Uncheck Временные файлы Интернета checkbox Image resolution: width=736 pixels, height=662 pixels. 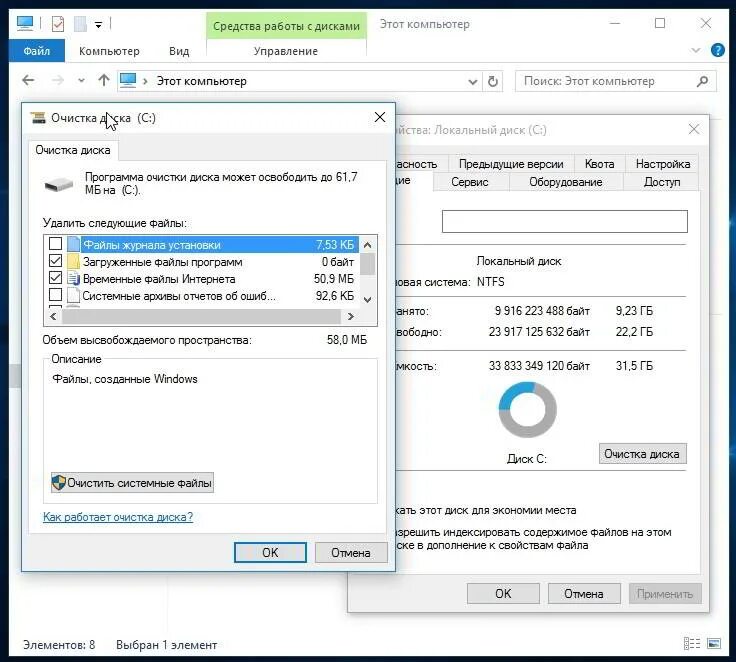[55, 277]
